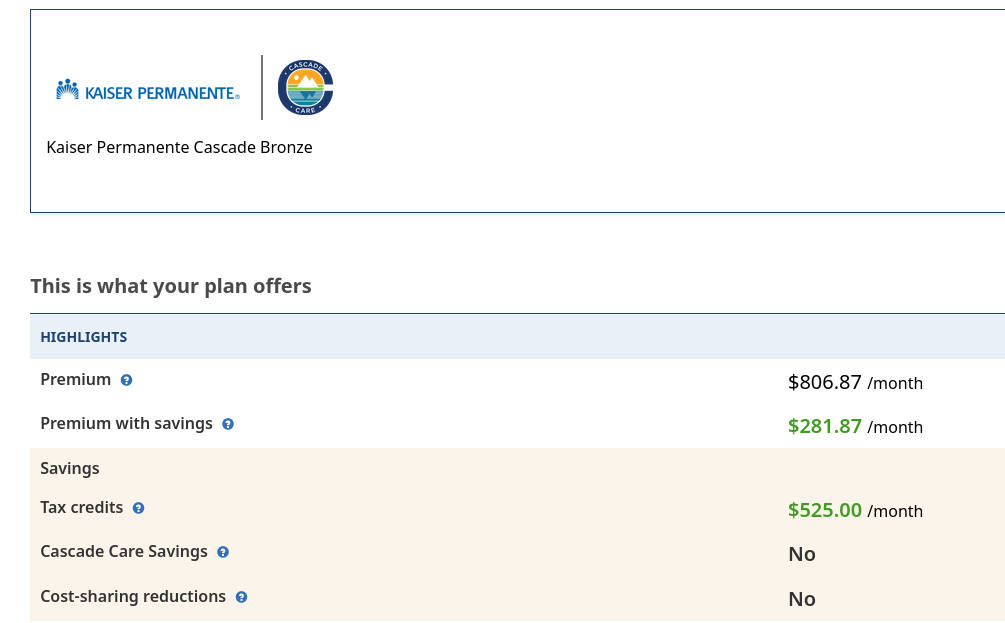
Task: Click the Kaiser Permanente logo
Action: click(x=148, y=92)
